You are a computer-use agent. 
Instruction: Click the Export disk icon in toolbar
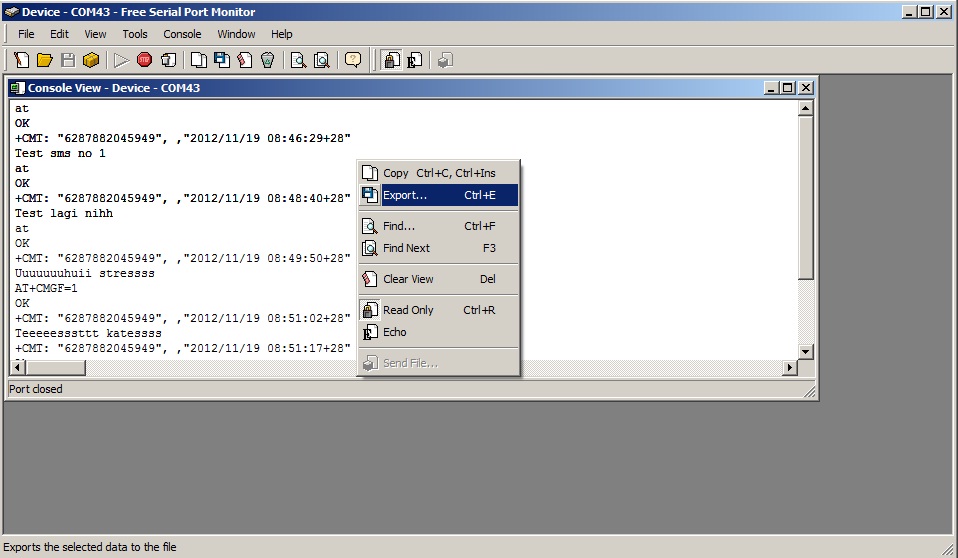(221, 60)
